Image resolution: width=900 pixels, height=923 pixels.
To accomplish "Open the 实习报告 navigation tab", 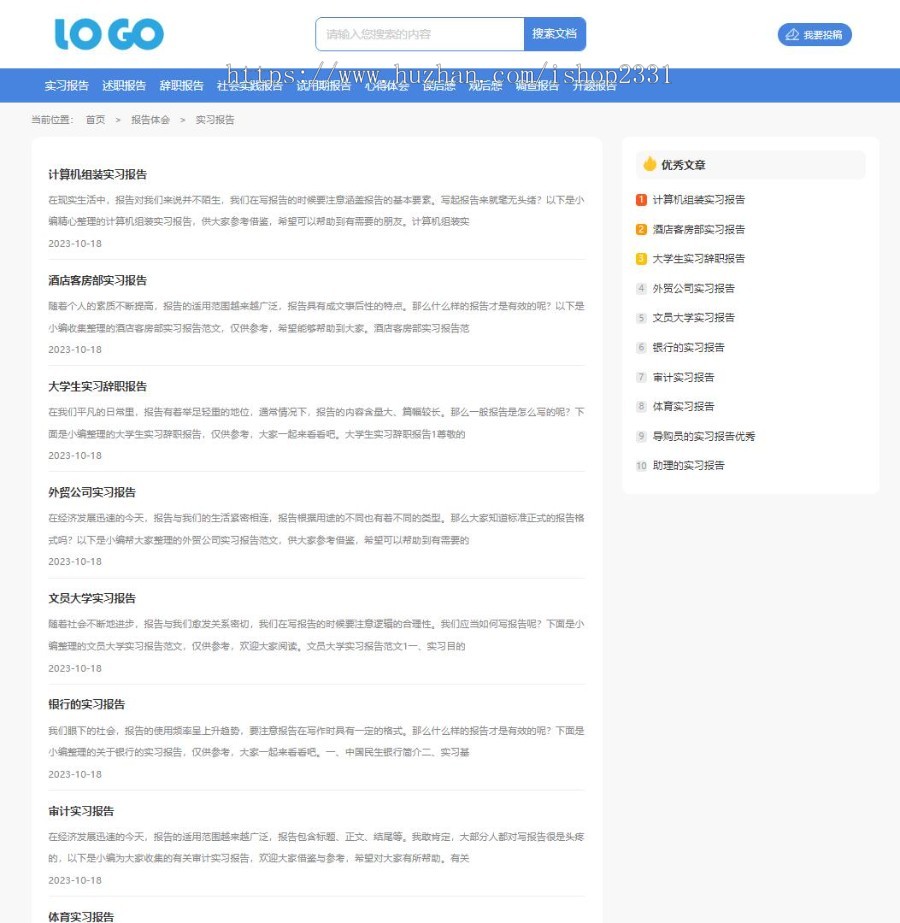I will pos(67,85).
